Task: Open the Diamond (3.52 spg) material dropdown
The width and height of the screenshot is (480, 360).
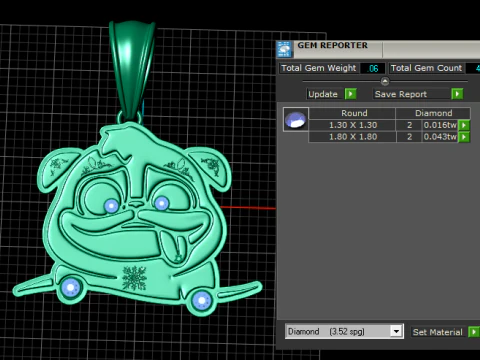Action: coord(396,332)
